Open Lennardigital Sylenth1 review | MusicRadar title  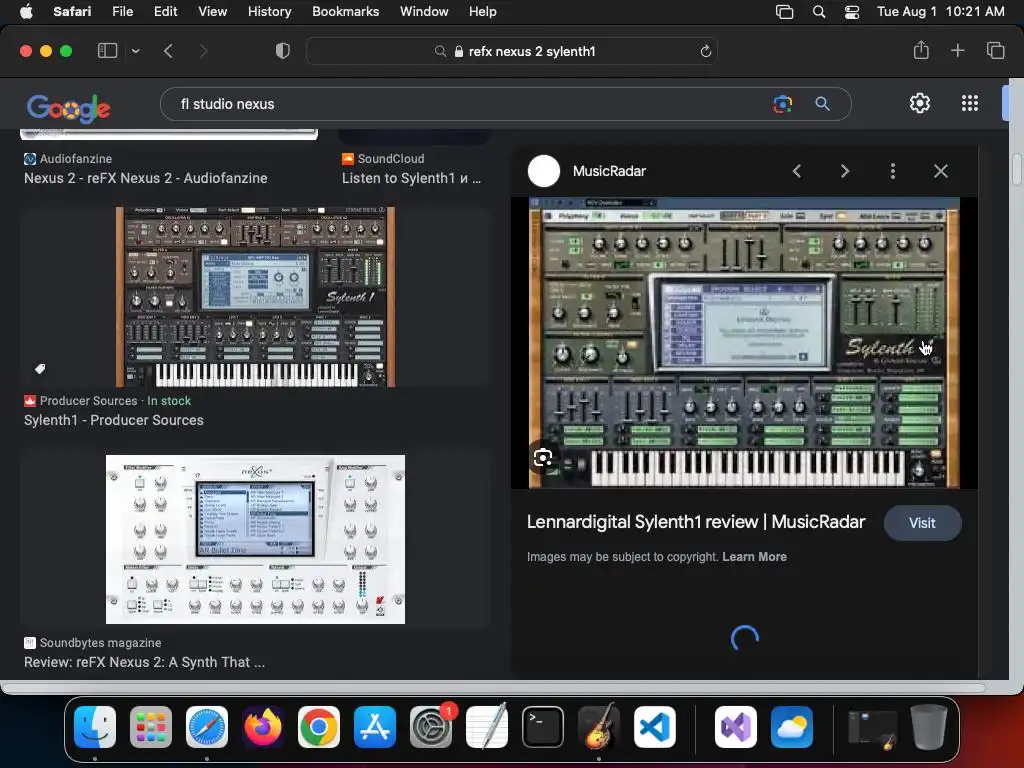[696, 522]
